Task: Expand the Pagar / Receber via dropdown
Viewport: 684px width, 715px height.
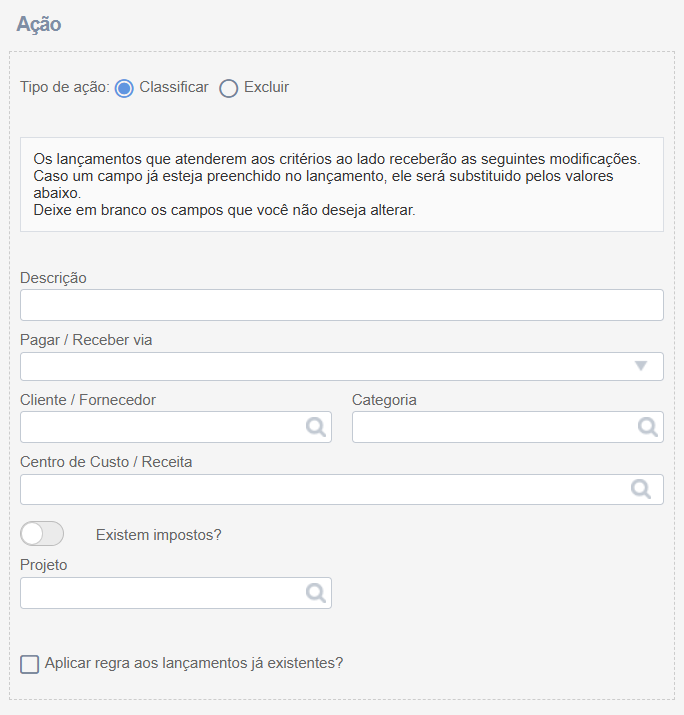Action: [x=342, y=366]
